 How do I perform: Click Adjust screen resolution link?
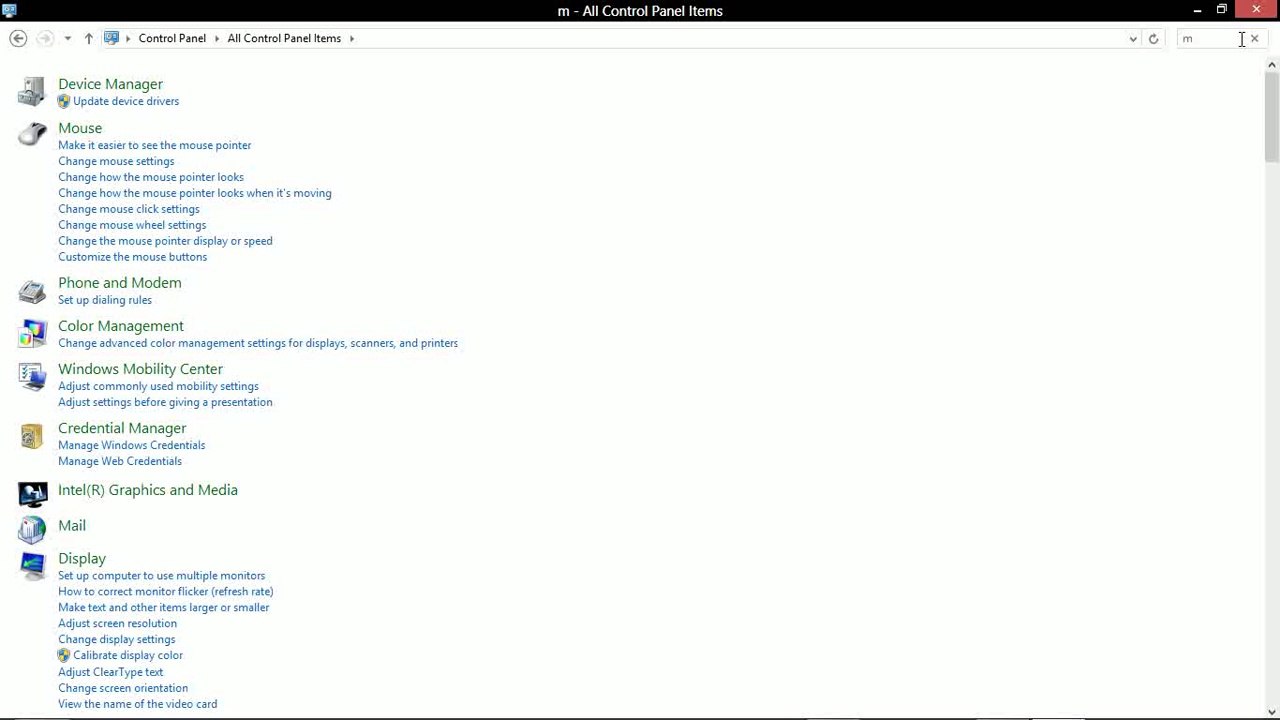coord(118,624)
